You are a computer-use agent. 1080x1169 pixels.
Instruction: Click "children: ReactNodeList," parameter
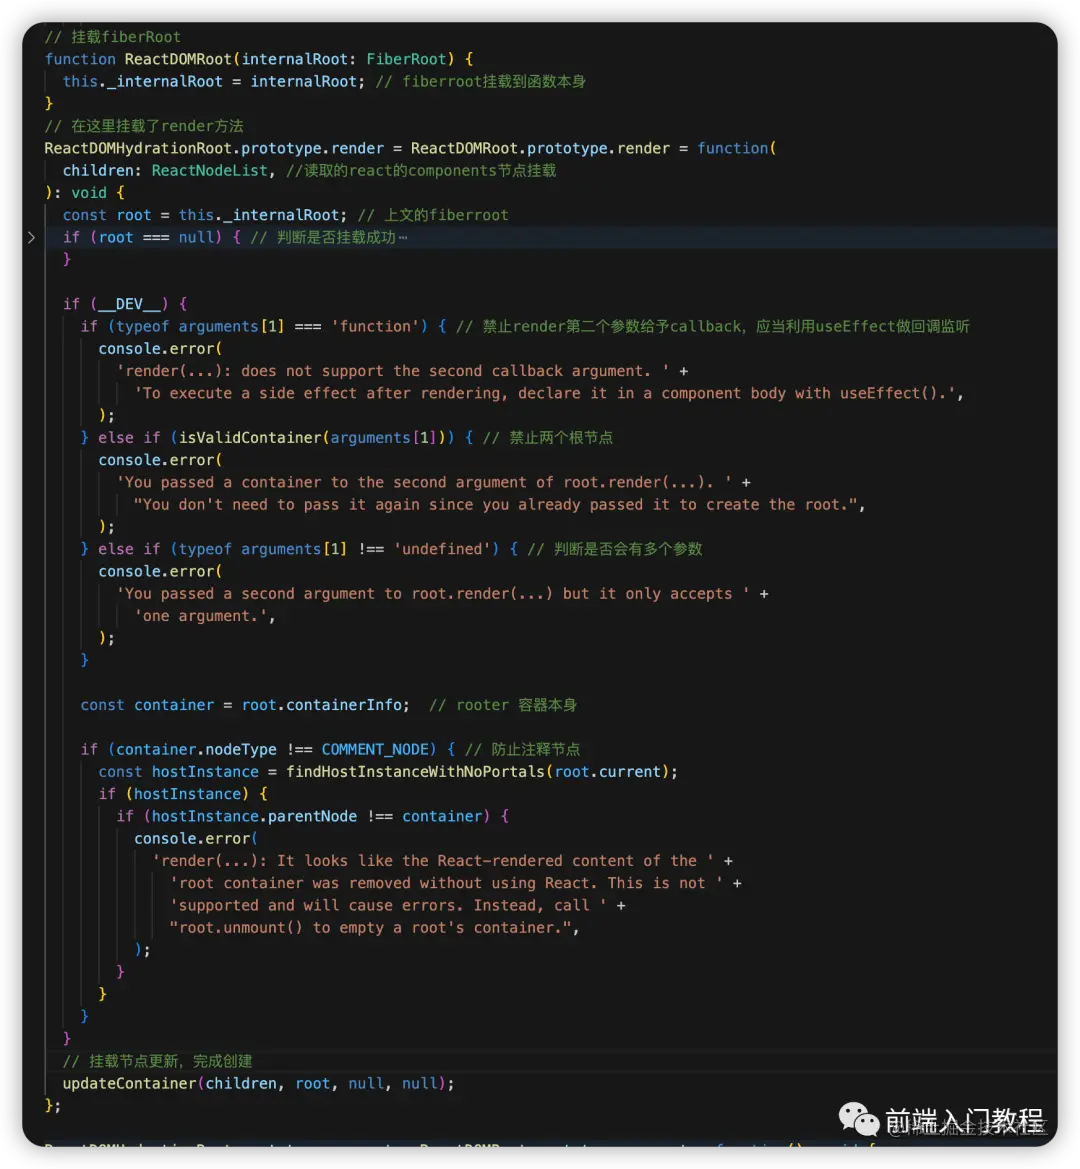pyautogui.click(x=169, y=171)
